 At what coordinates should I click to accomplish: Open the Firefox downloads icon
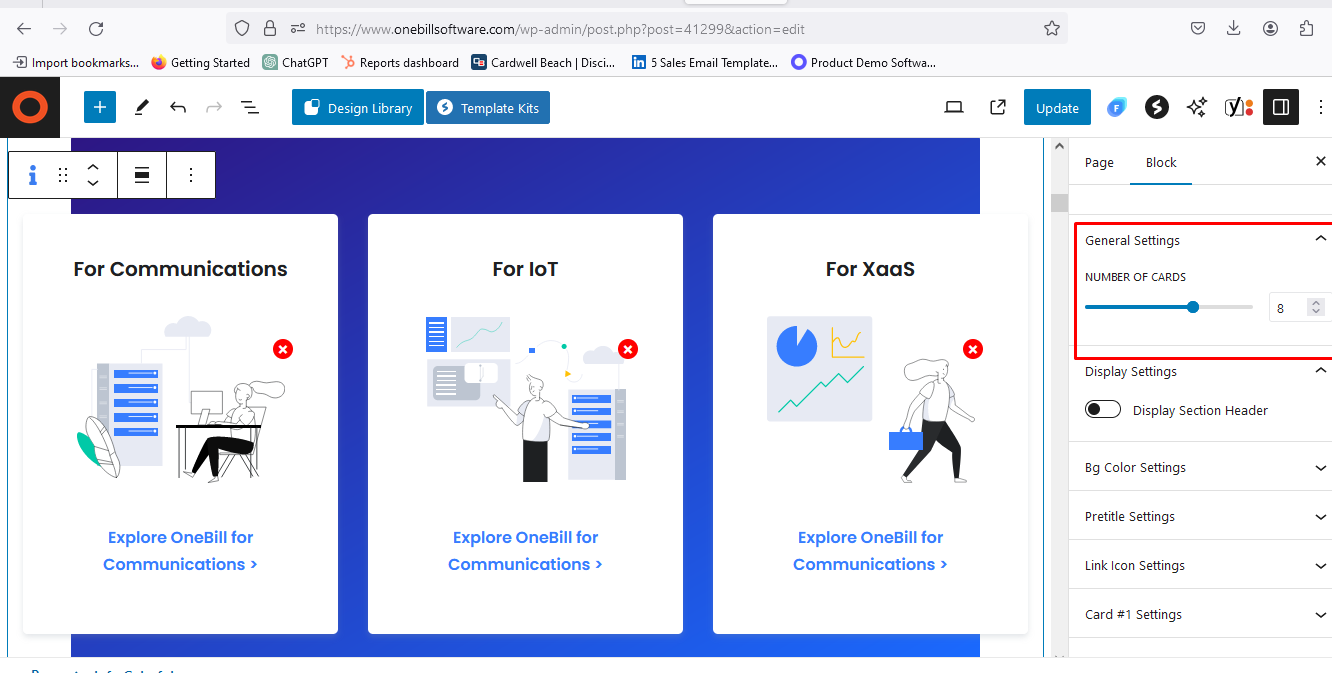(1234, 28)
